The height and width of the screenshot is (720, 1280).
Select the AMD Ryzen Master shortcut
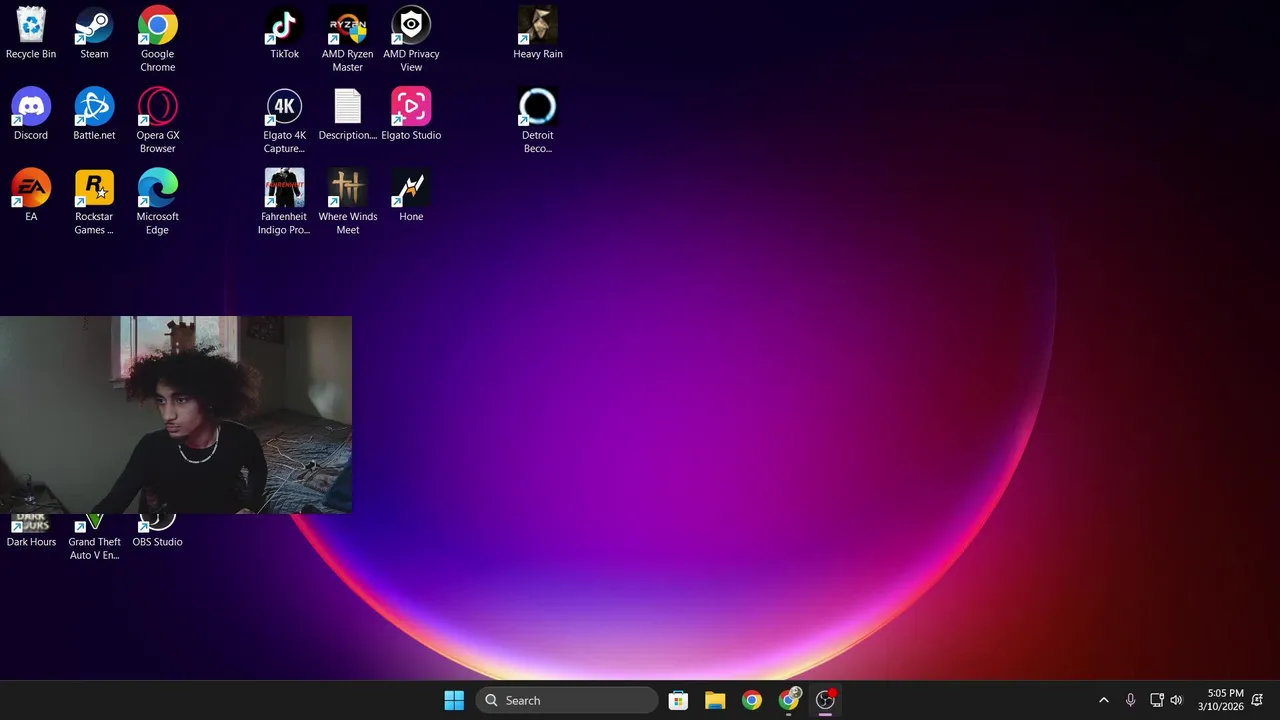tap(347, 40)
